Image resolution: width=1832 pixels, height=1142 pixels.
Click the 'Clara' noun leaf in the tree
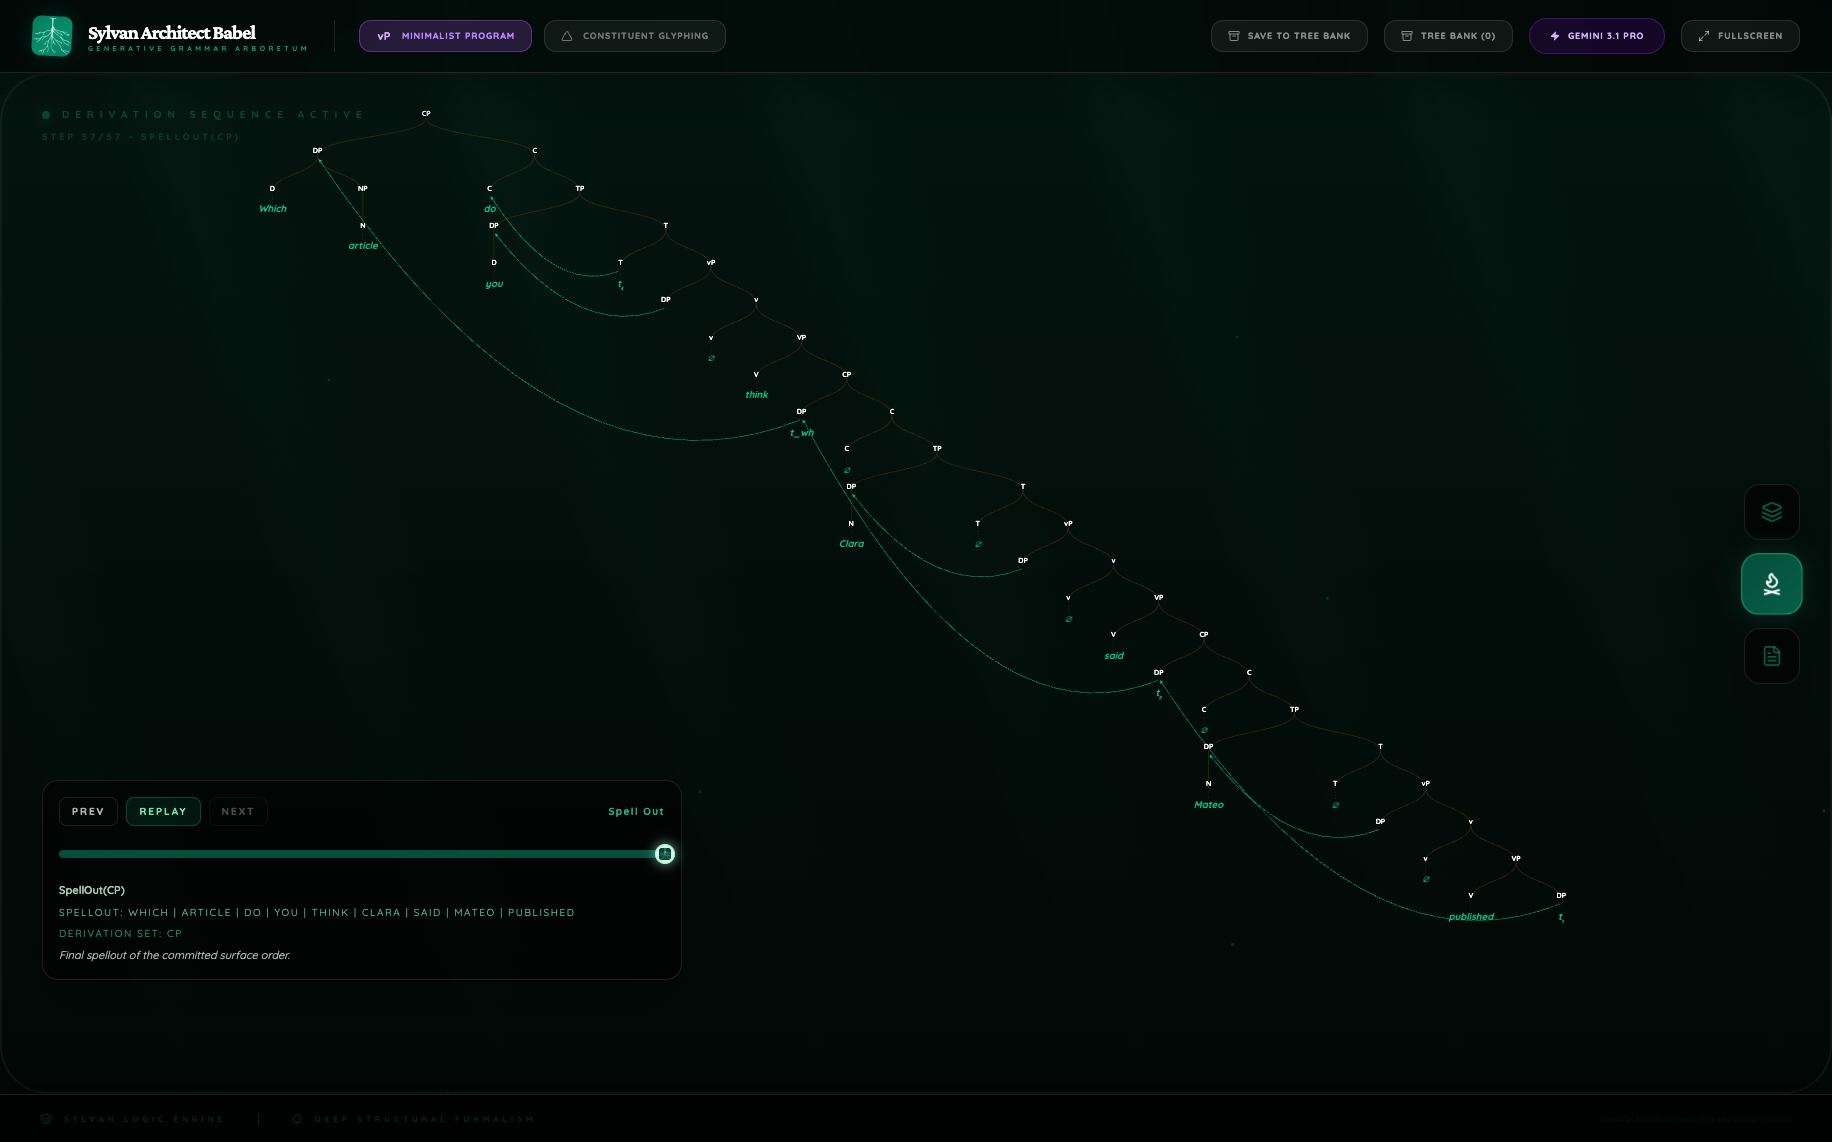851,544
